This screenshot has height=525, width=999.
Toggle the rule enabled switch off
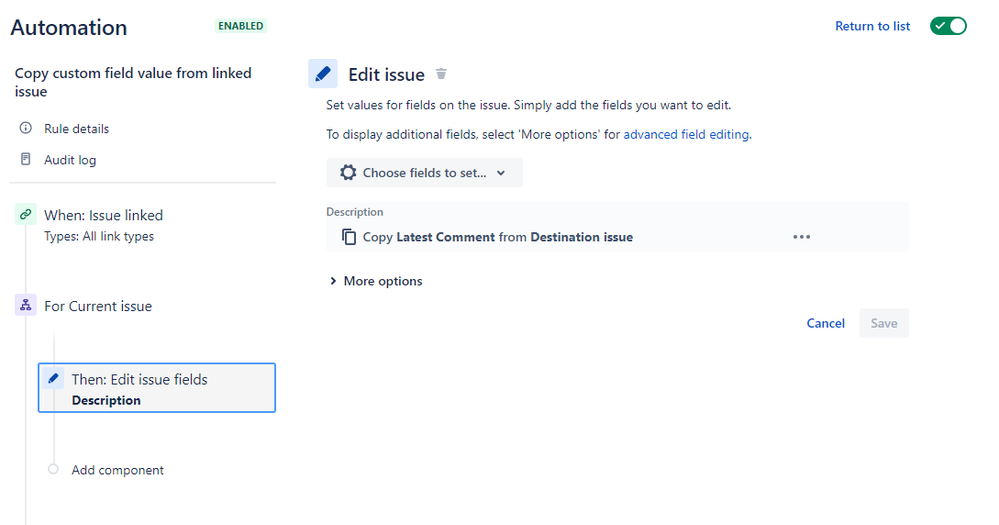[948, 26]
